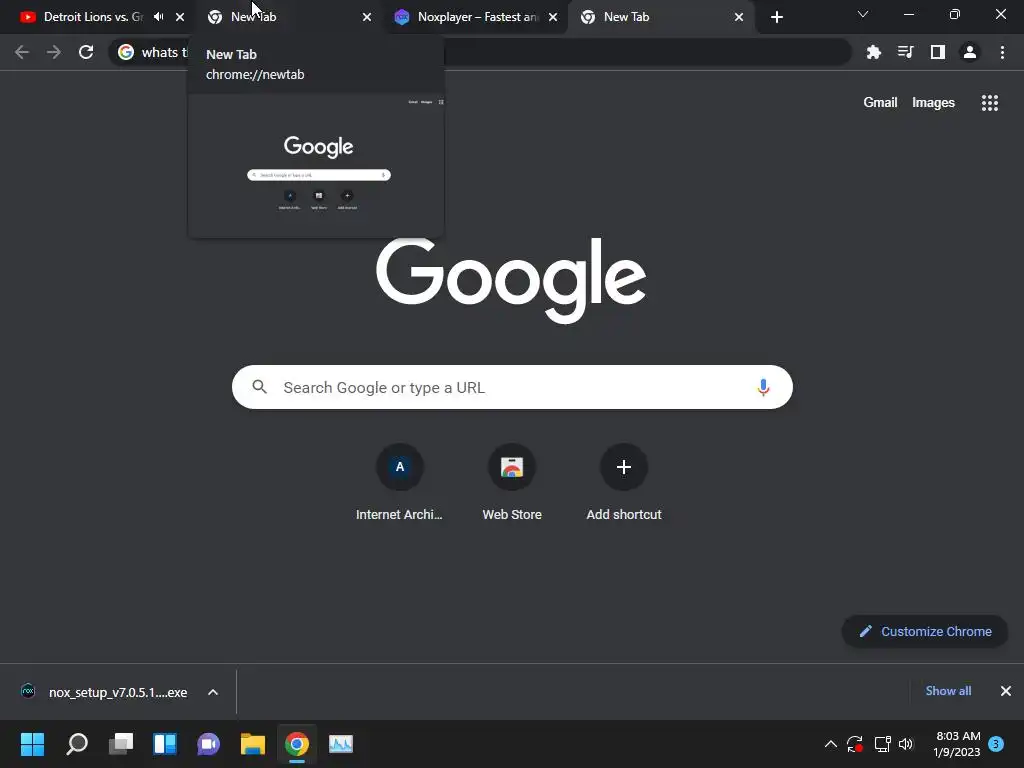Toggle the side panel icon
The height and width of the screenshot is (768, 1024).
(x=938, y=52)
